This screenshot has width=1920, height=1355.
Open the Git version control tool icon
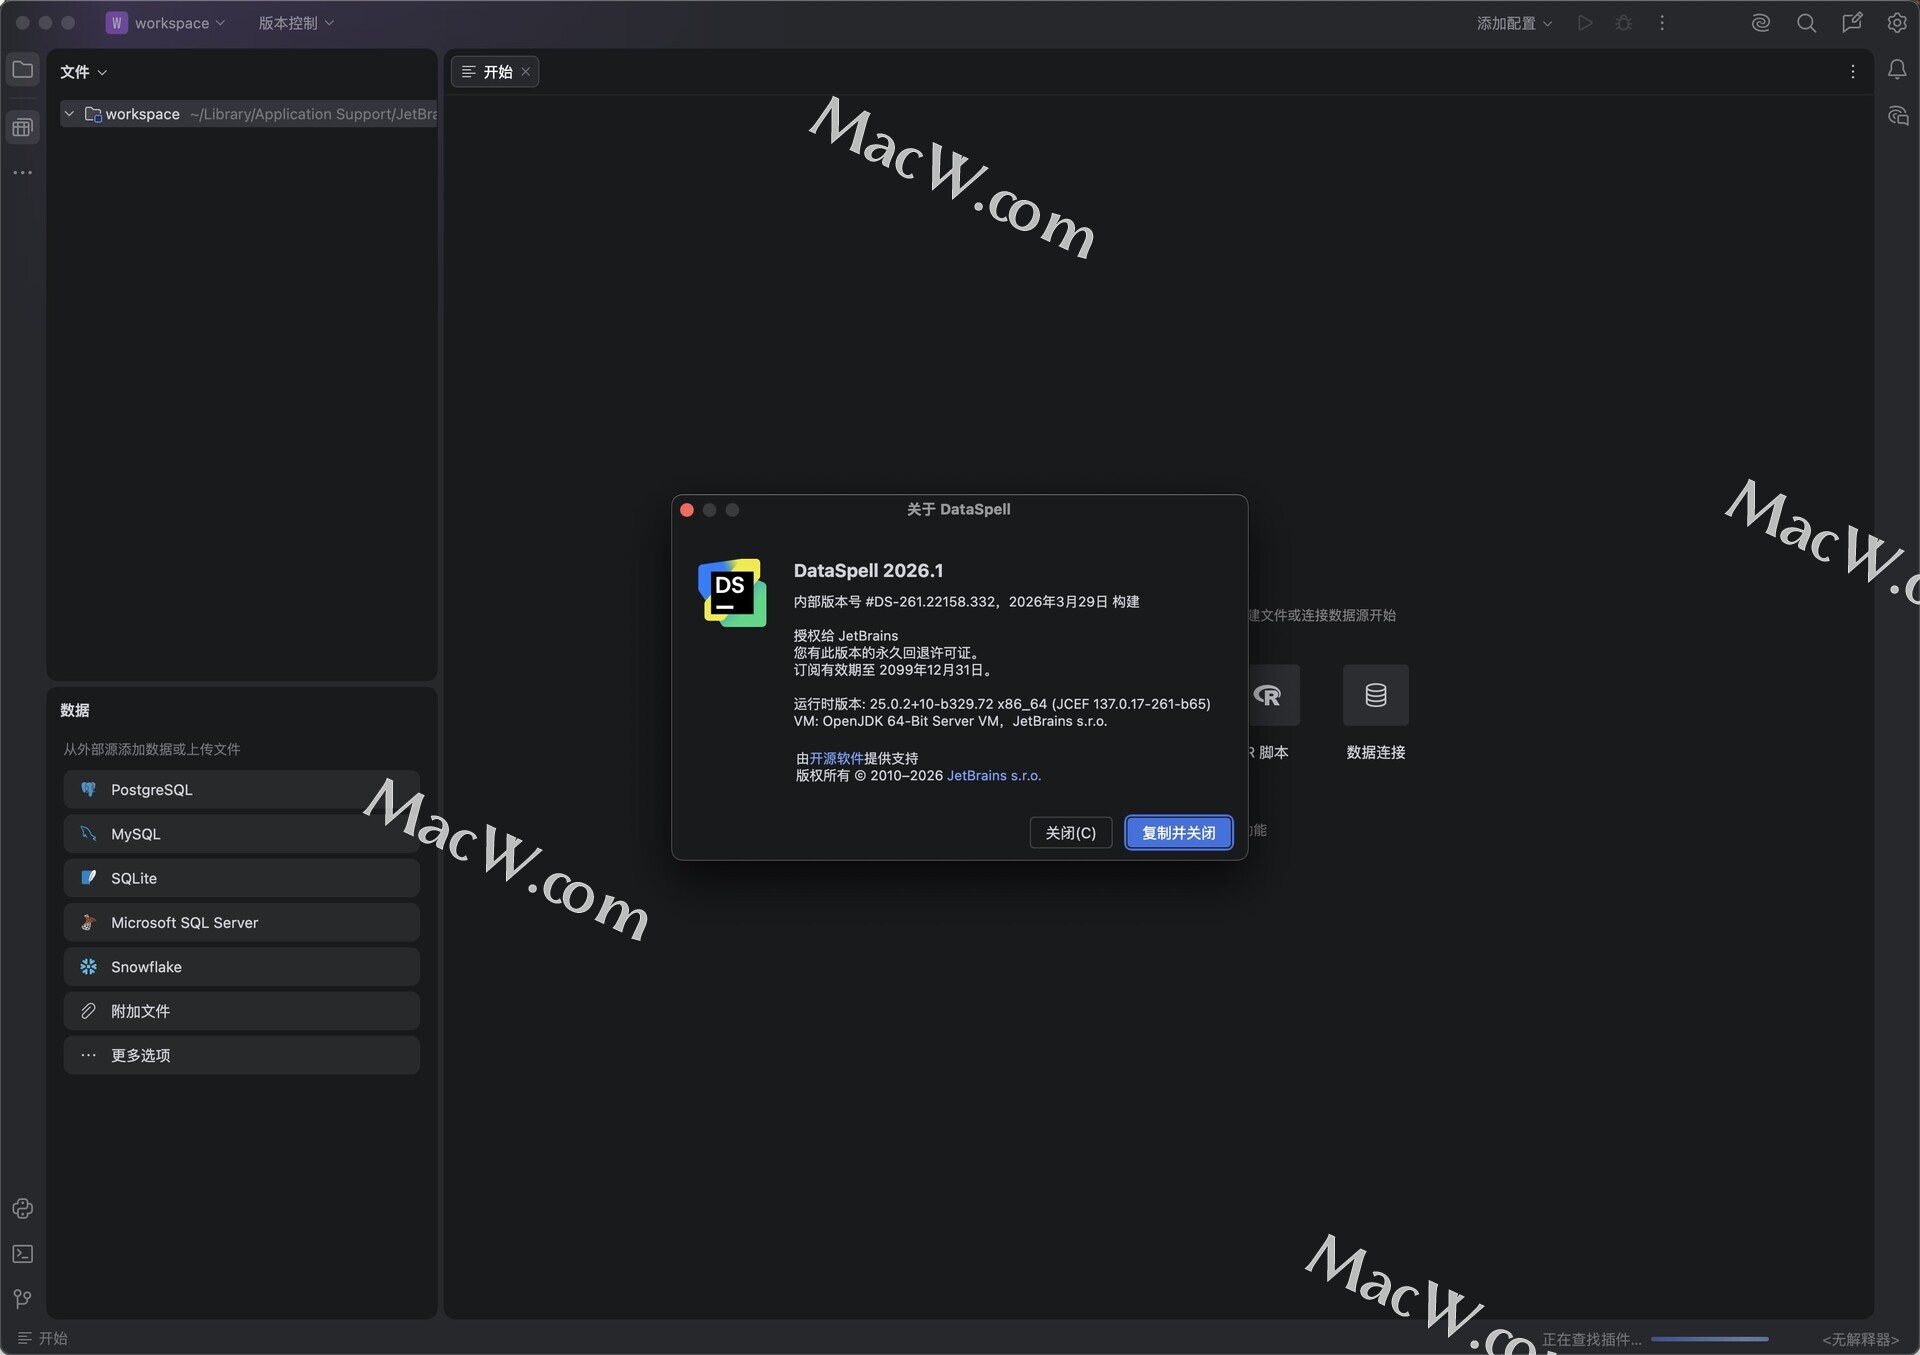pyautogui.click(x=22, y=1299)
